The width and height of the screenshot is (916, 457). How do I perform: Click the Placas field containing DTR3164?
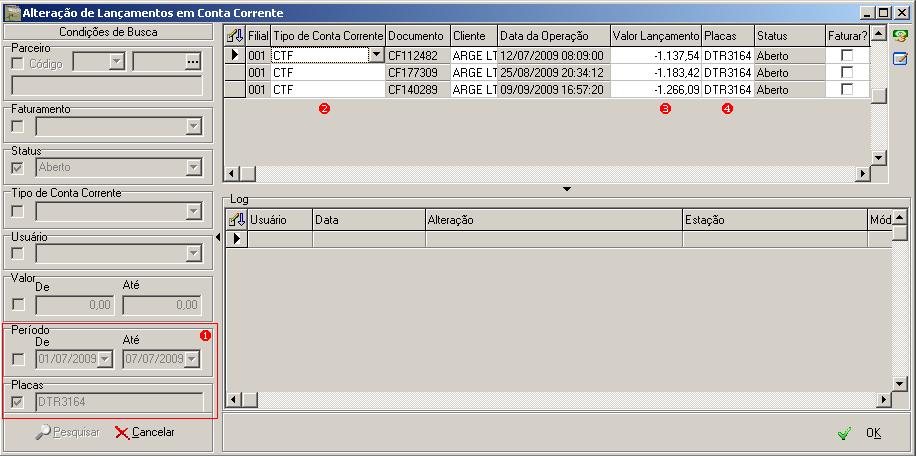119,402
